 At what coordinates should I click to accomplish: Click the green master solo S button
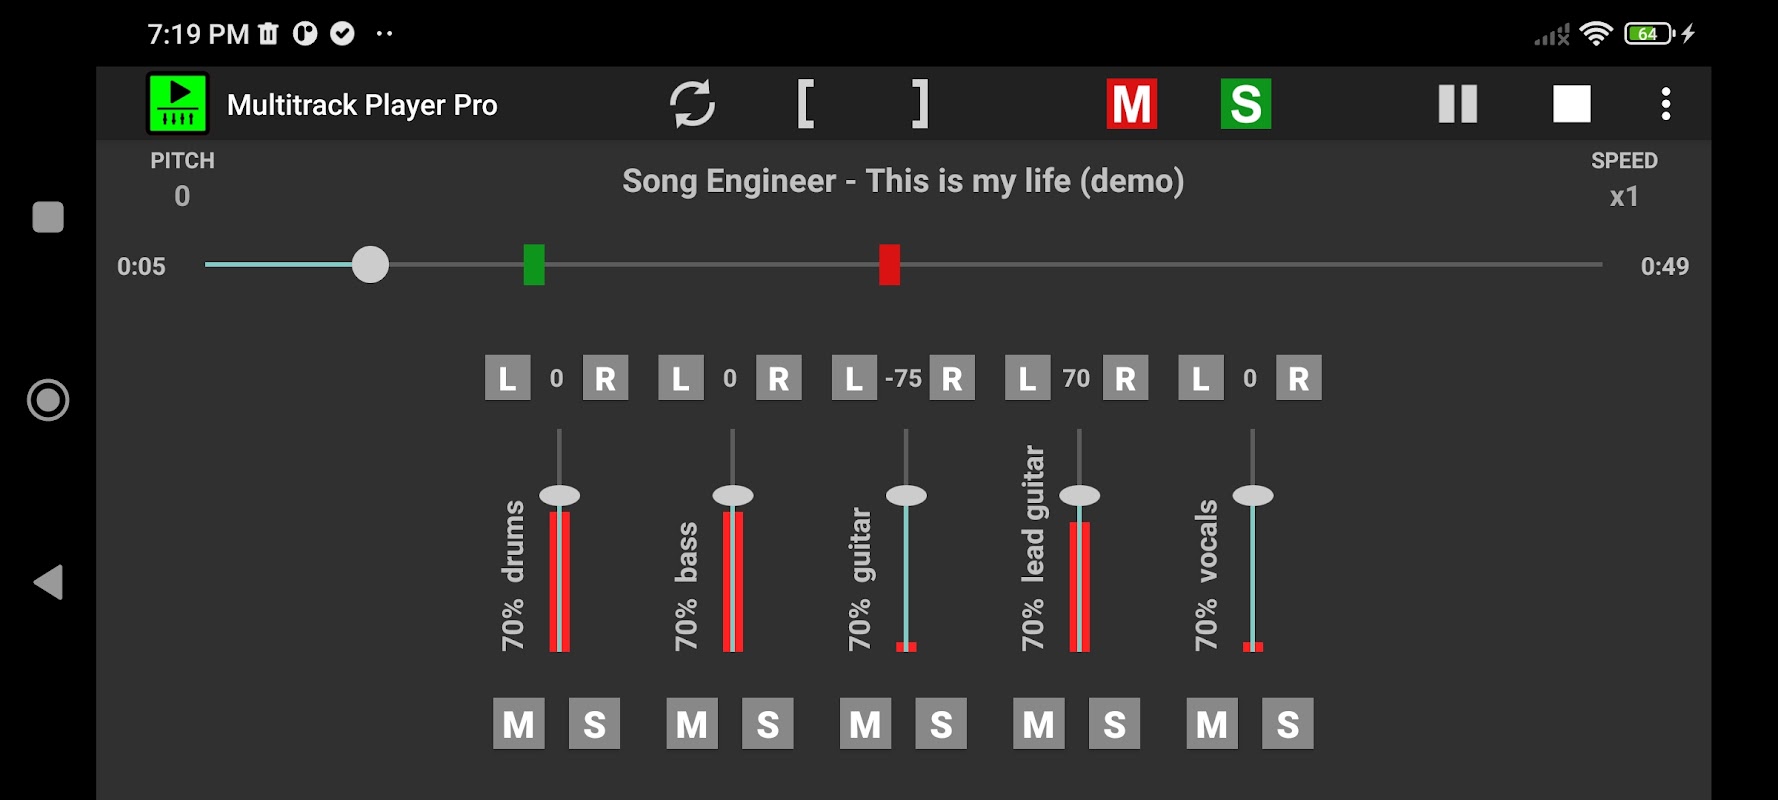pyautogui.click(x=1246, y=104)
